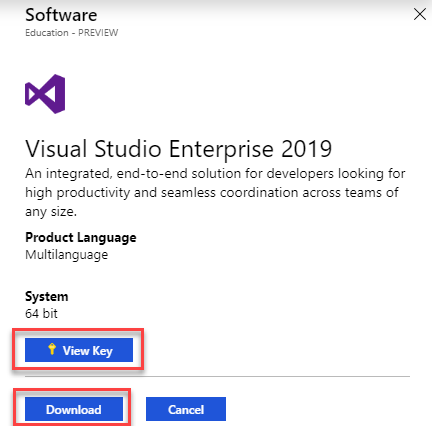Click the 'System' label
This screenshot has width=432, height=426.
pos(47,296)
